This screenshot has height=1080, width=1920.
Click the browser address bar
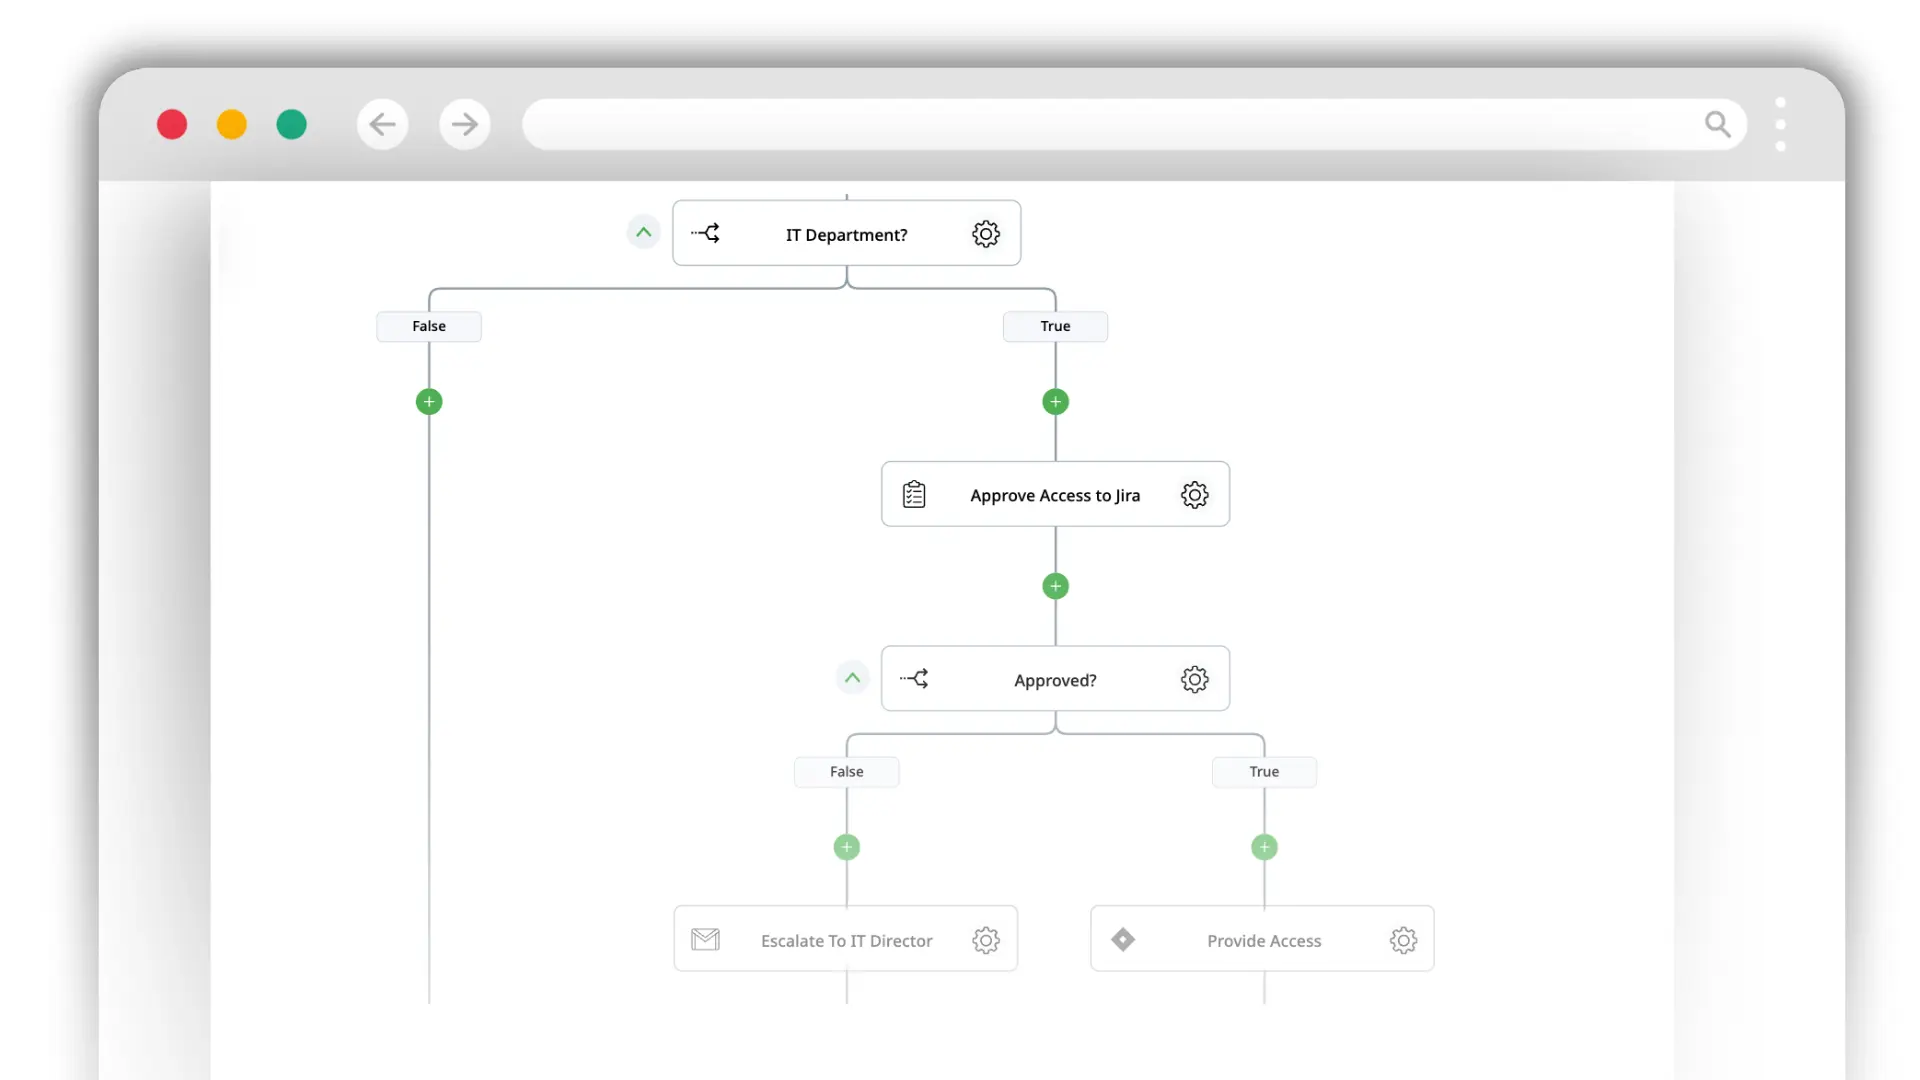click(1100, 124)
